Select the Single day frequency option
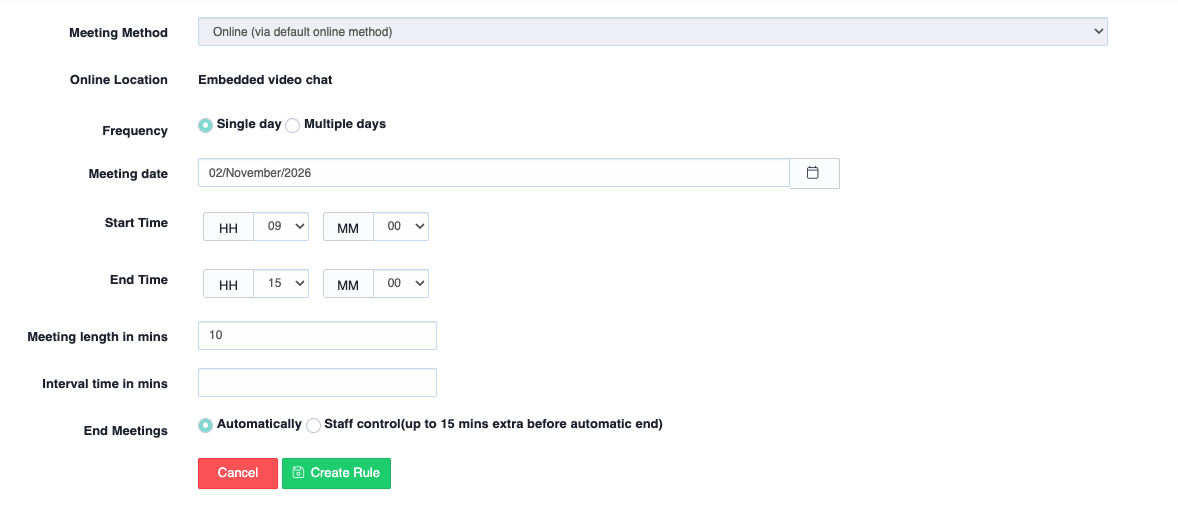This screenshot has height=517, width=1178. [206, 125]
